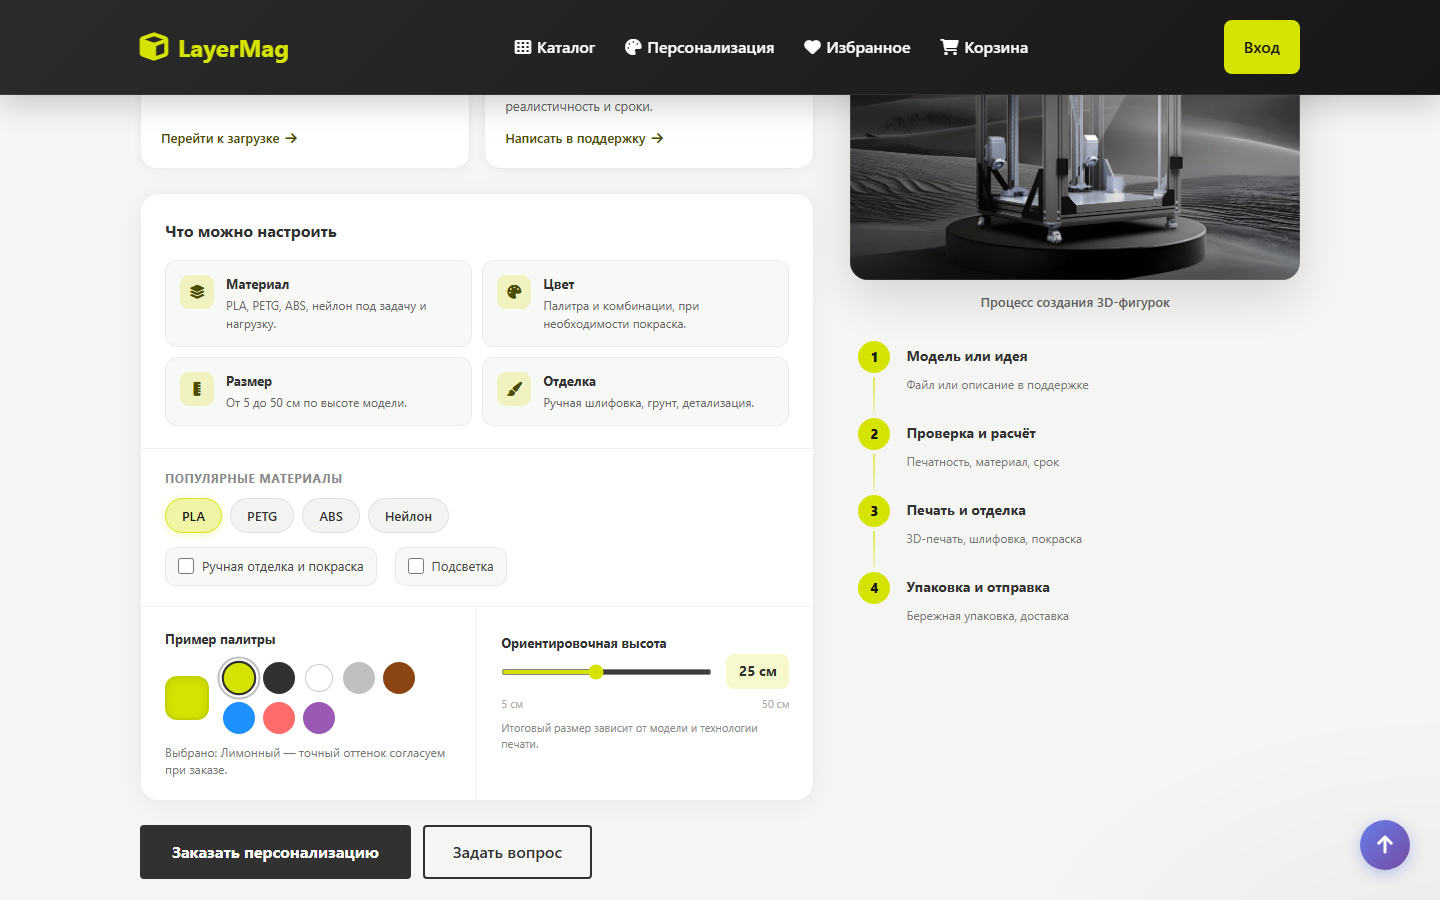This screenshot has height=900, width=1440.
Task: Click the Вход button
Action: coord(1262,47)
